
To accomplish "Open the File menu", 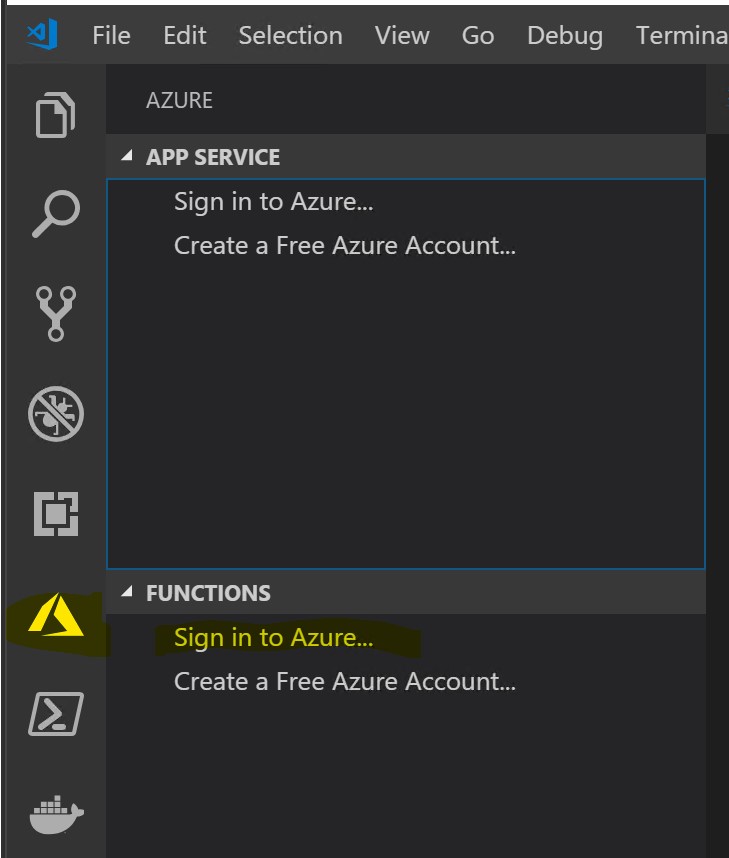I will (111, 36).
